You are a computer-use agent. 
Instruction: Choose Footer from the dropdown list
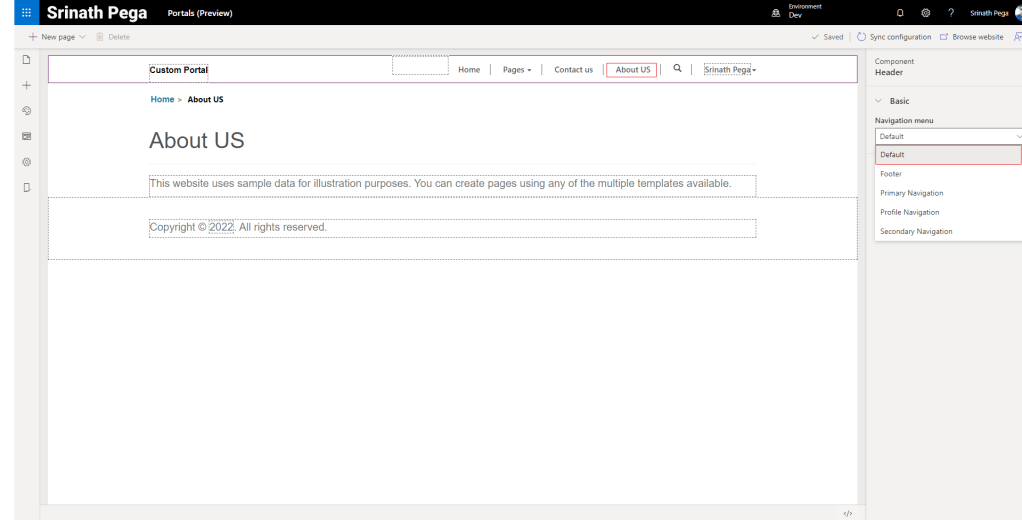(x=891, y=174)
